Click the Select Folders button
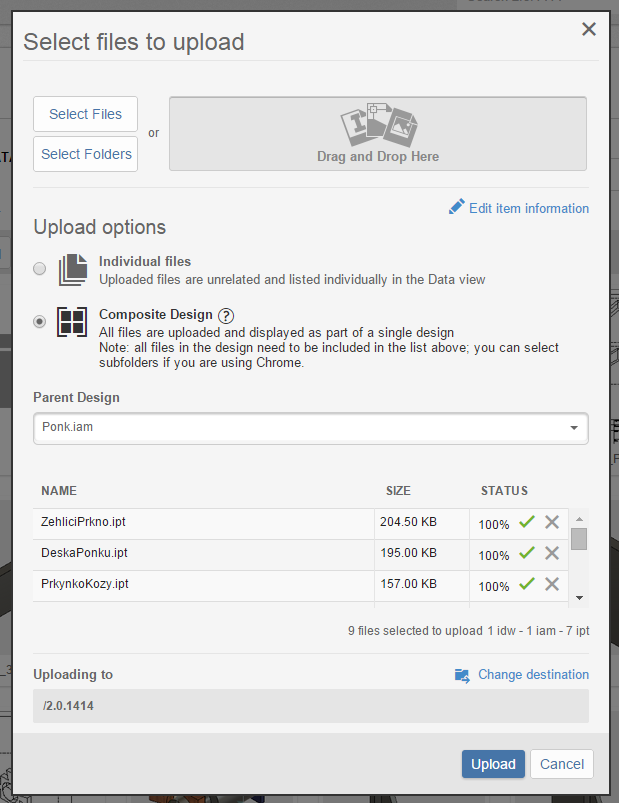The image size is (619, 803). click(85, 154)
